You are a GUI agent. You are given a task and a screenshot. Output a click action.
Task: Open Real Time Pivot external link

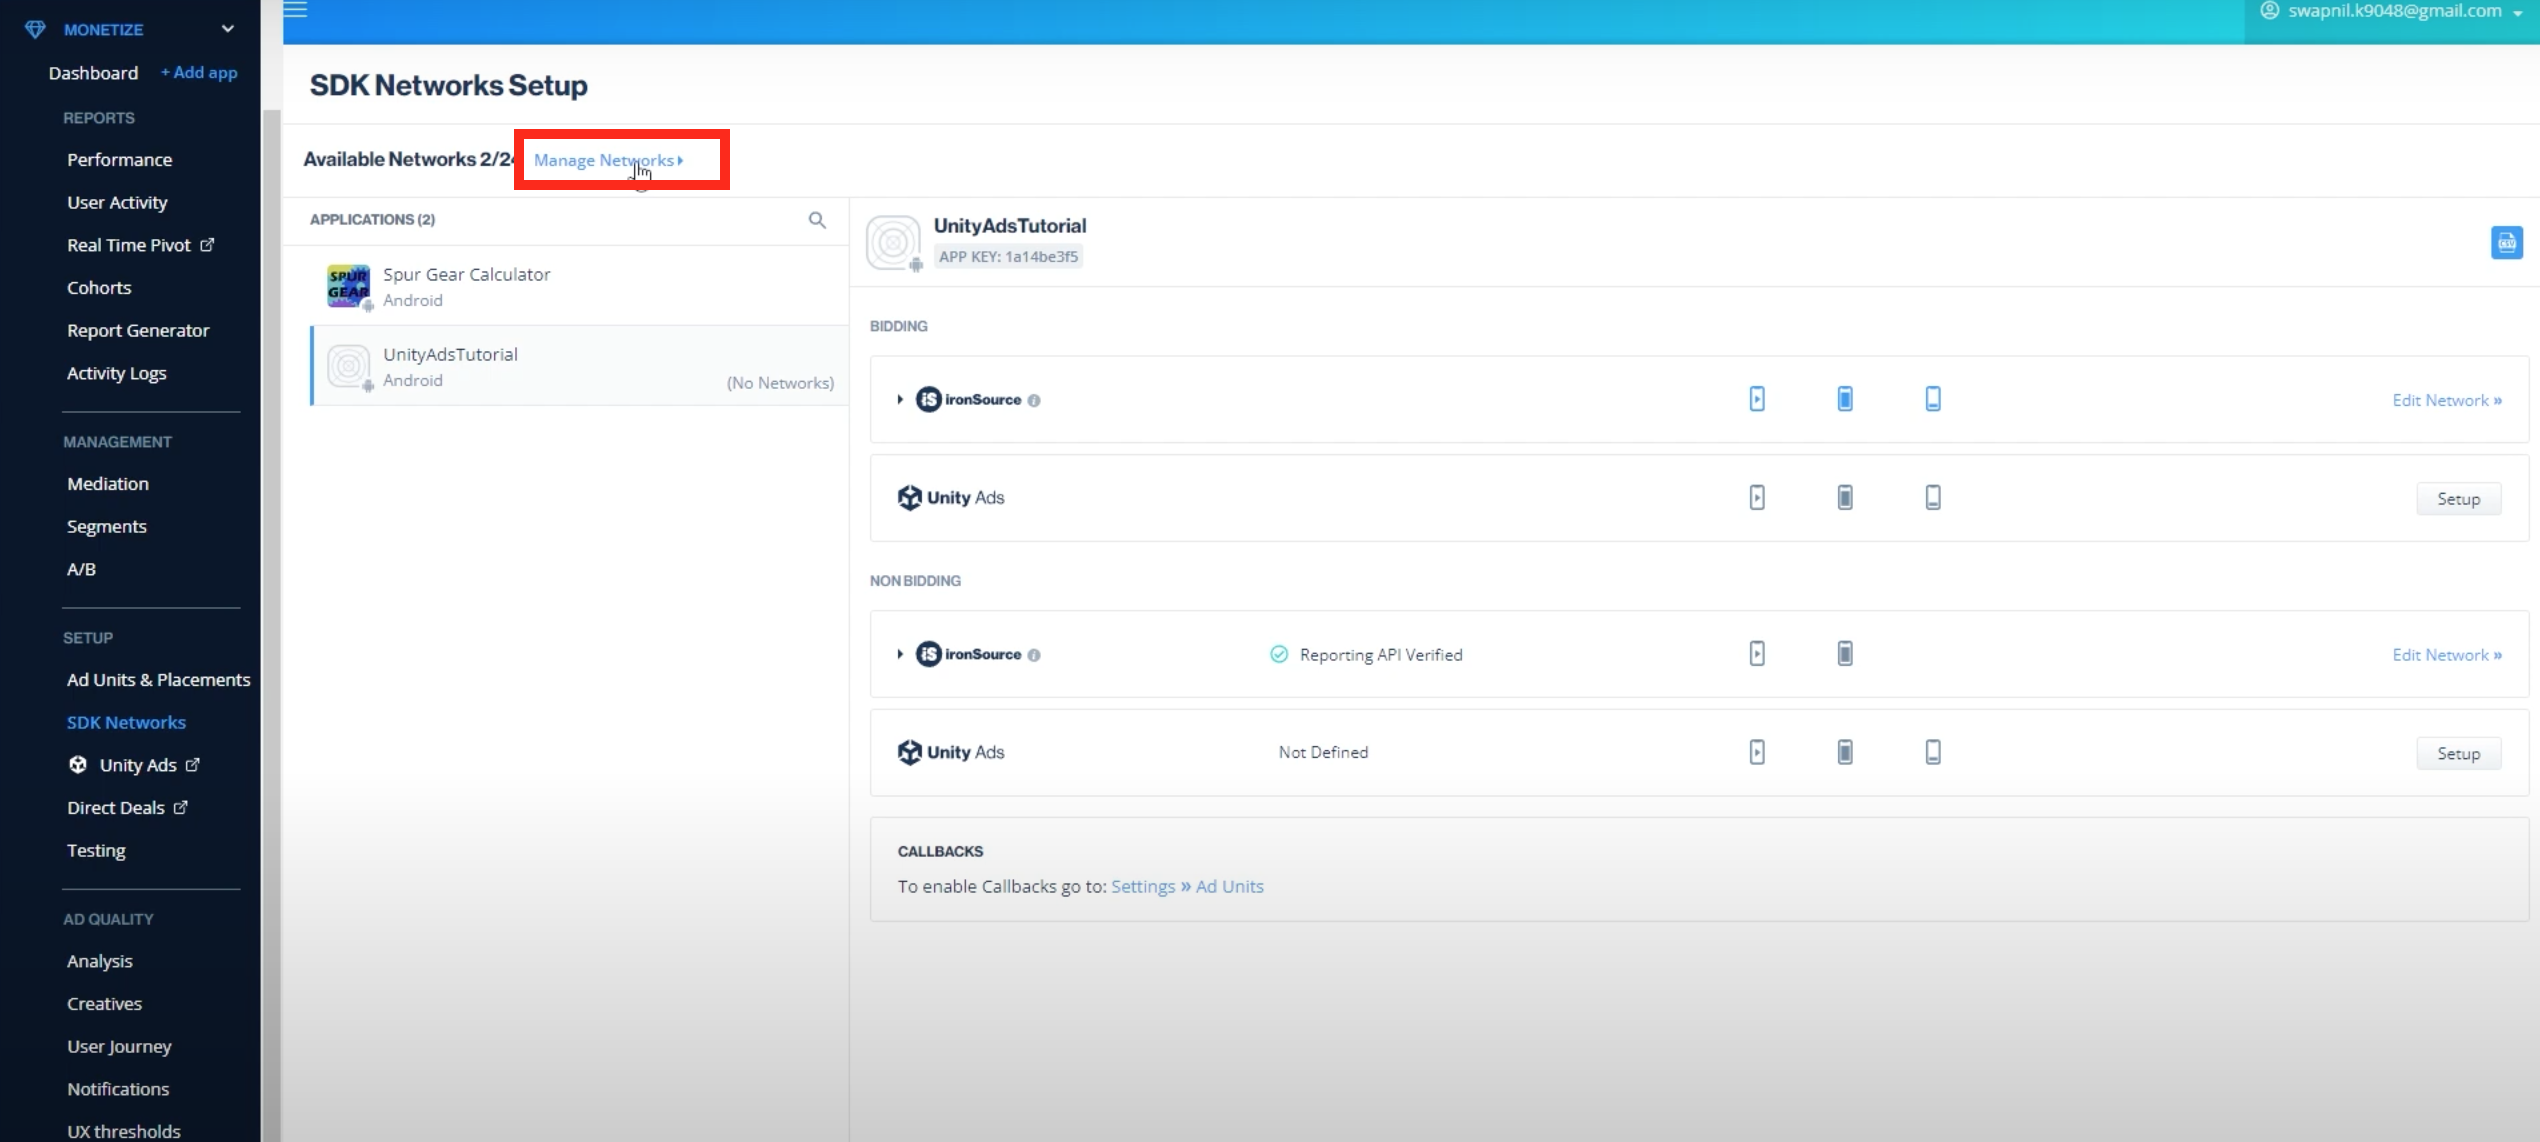[x=140, y=245]
